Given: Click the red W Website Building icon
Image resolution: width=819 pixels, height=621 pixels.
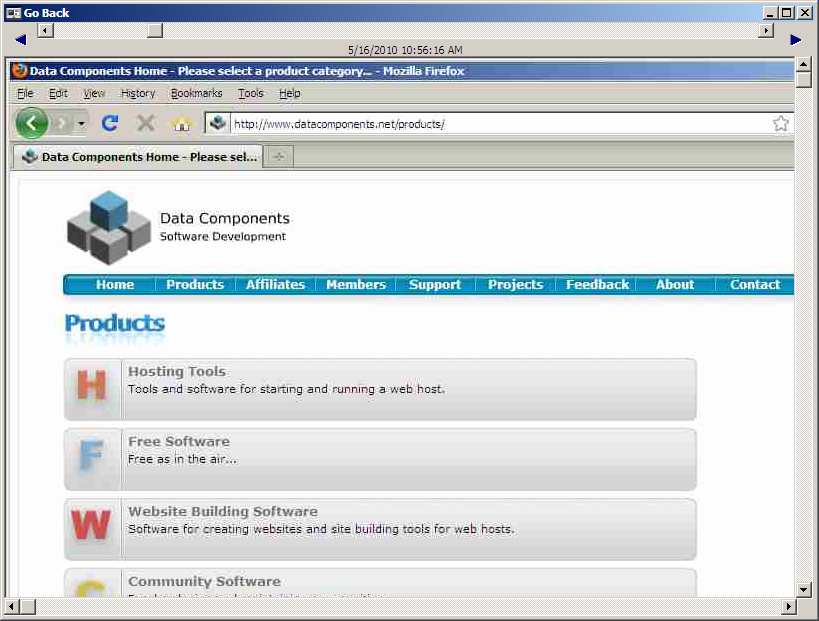Looking at the screenshot, I should pos(92,528).
